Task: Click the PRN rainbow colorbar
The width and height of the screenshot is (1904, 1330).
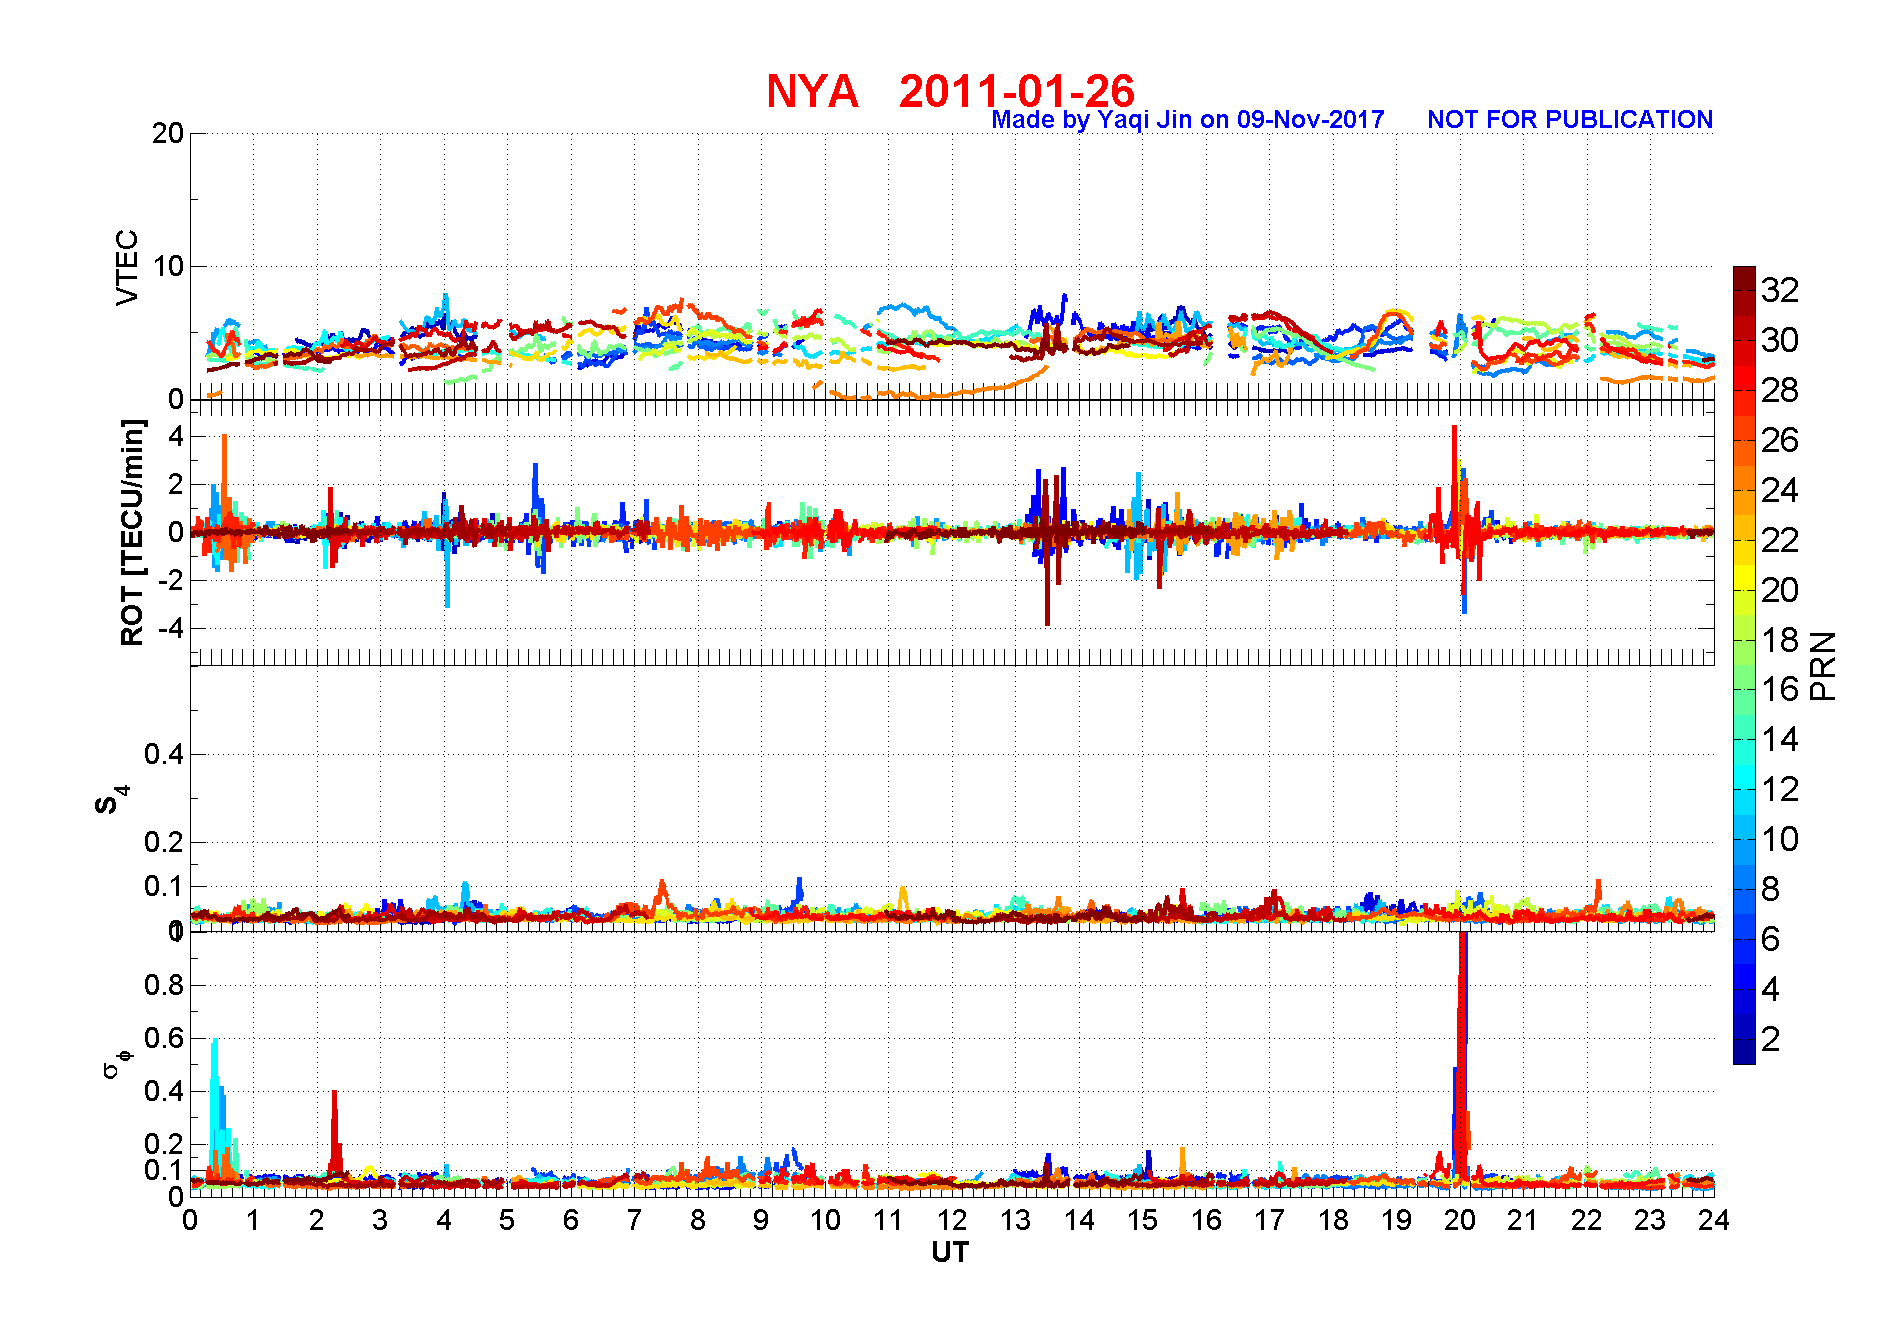Action: click(1744, 665)
